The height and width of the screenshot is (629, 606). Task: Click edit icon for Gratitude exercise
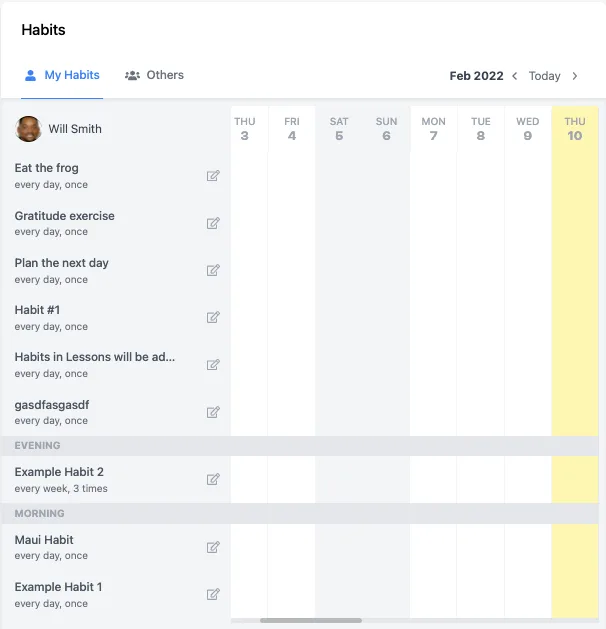point(213,223)
